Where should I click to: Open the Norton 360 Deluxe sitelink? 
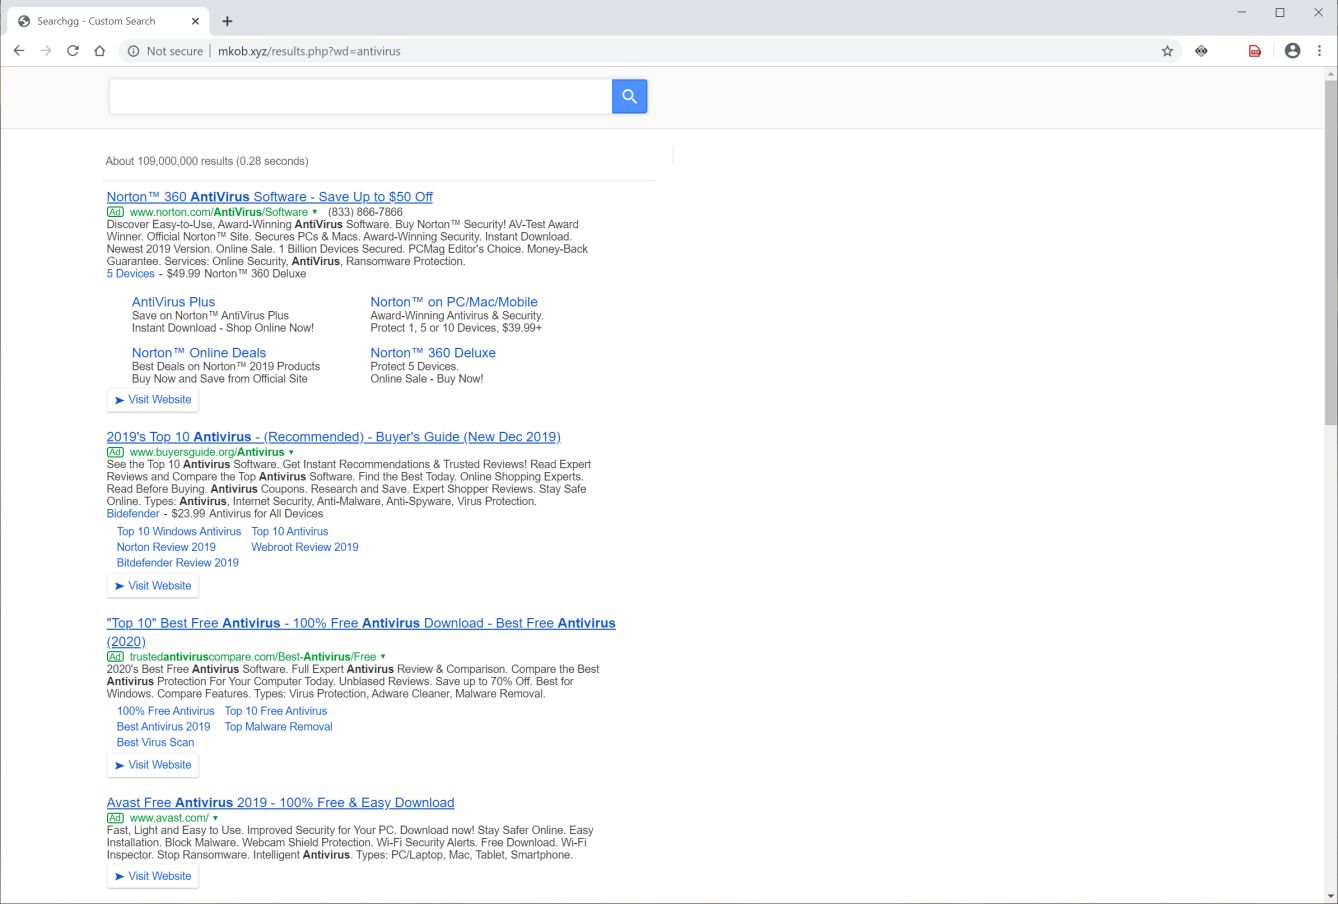(433, 353)
